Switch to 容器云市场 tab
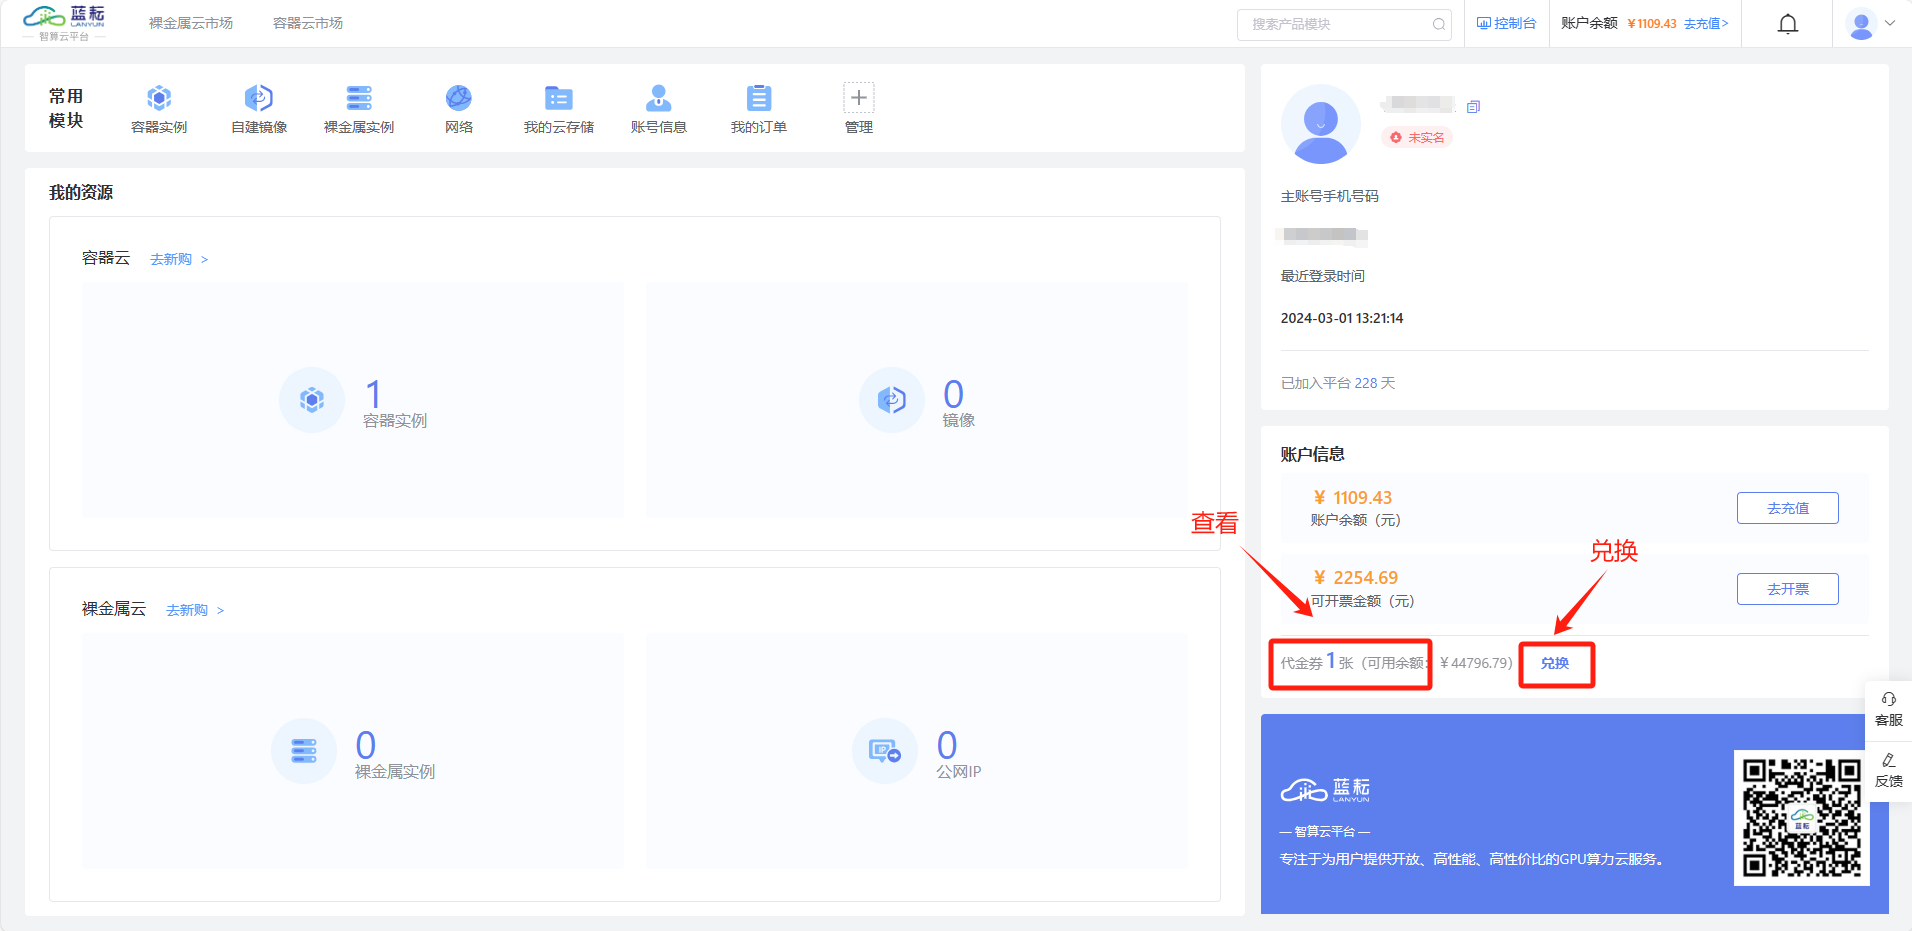This screenshot has height=931, width=1912. [x=308, y=23]
